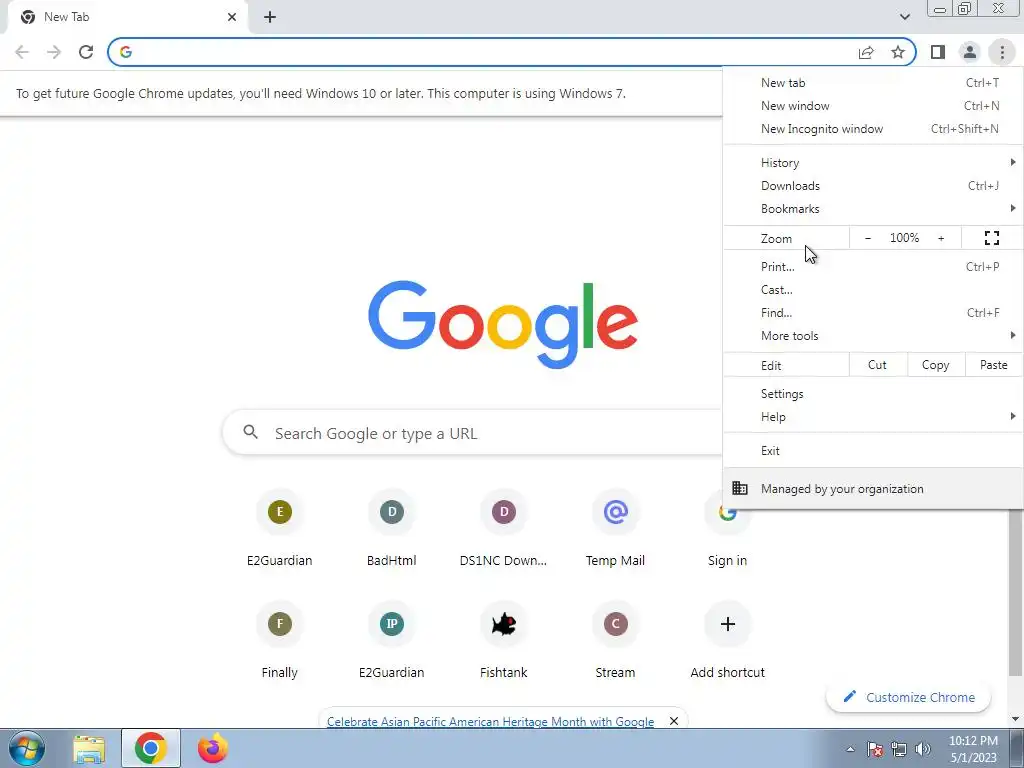Image resolution: width=1024 pixels, height=768 pixels.
Task: Expand the More tools submenu
Action: (x=873, y=336)
